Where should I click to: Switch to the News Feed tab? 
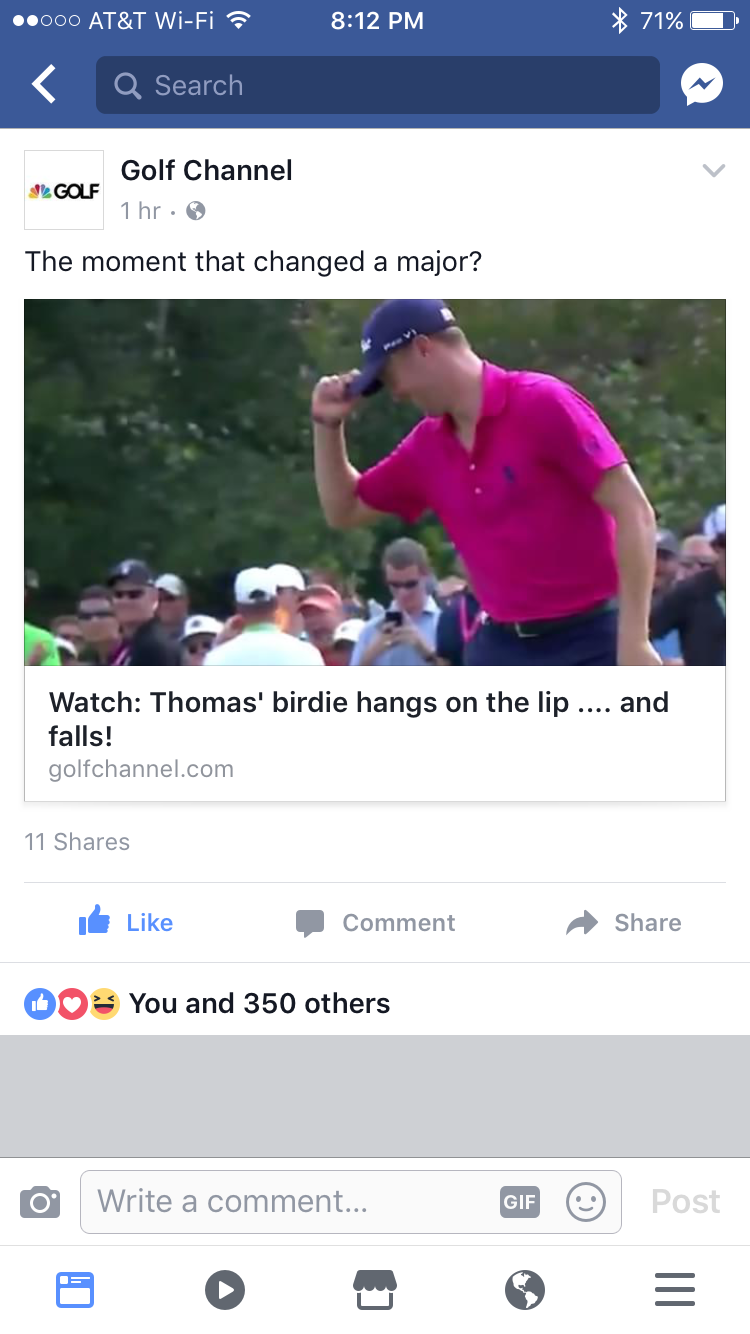pyautogui.click(x=75, y=1289)
